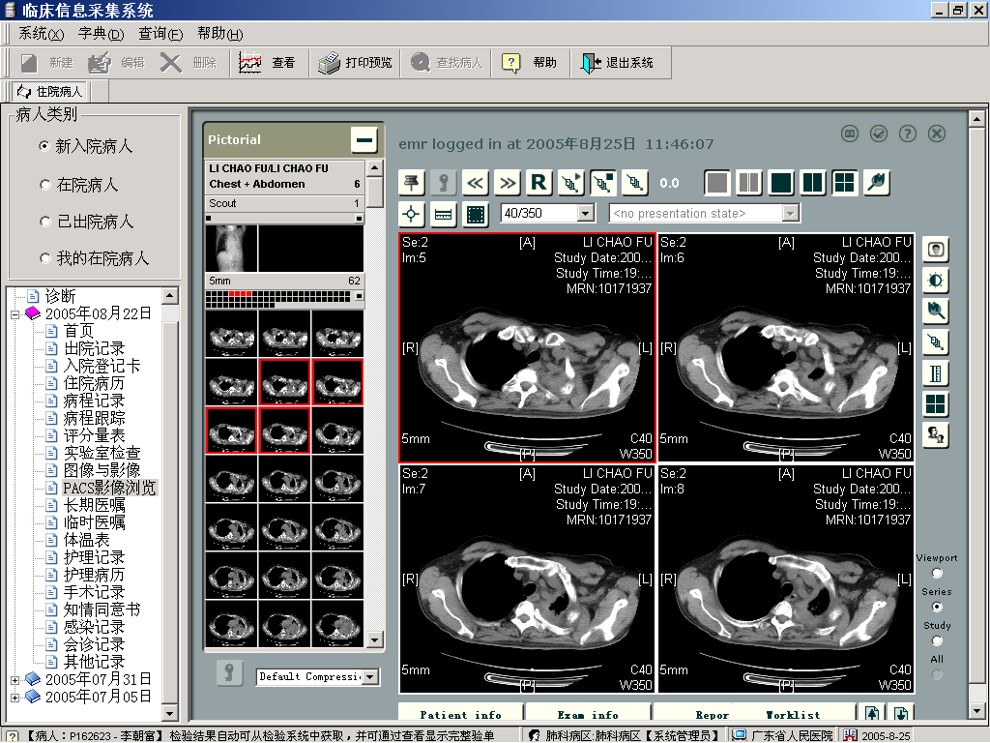This screenshot has height=743, width=990.
Task: Advance to next images with the double-right arrow
Action: pos(507,183)
